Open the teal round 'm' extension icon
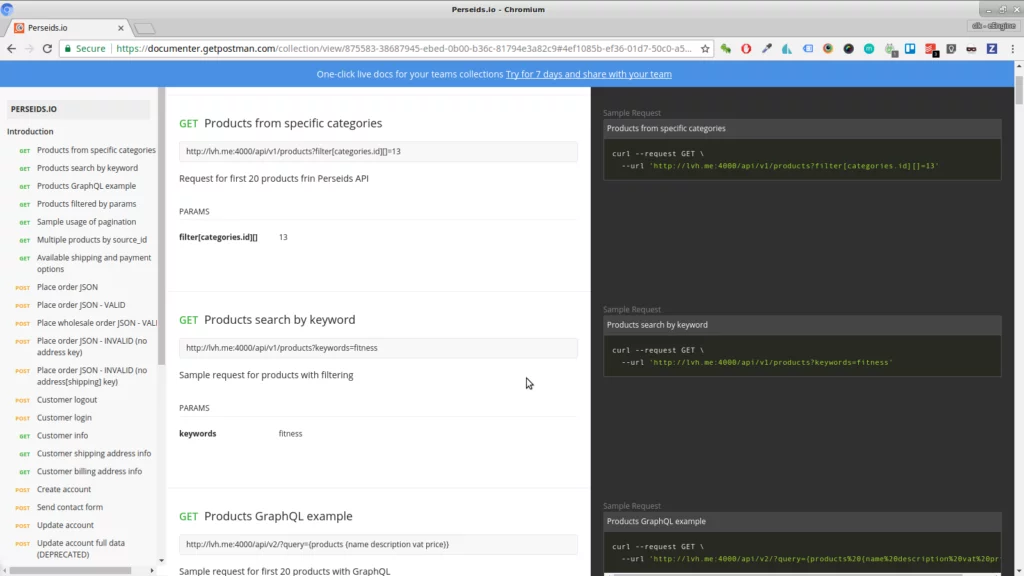Image resolution: width=1024 pixels, height=576 pixels. point(869,48)
